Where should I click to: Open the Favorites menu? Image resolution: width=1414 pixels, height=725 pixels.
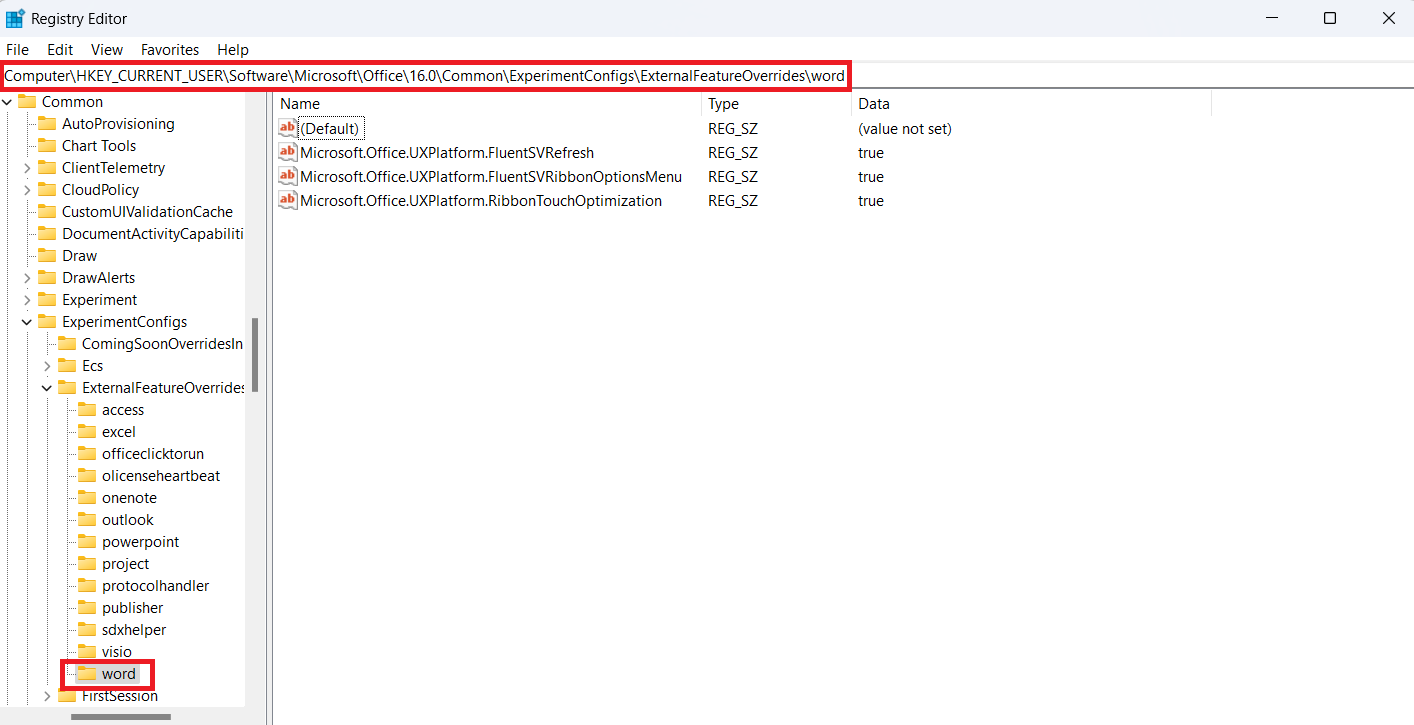(170, 49)
